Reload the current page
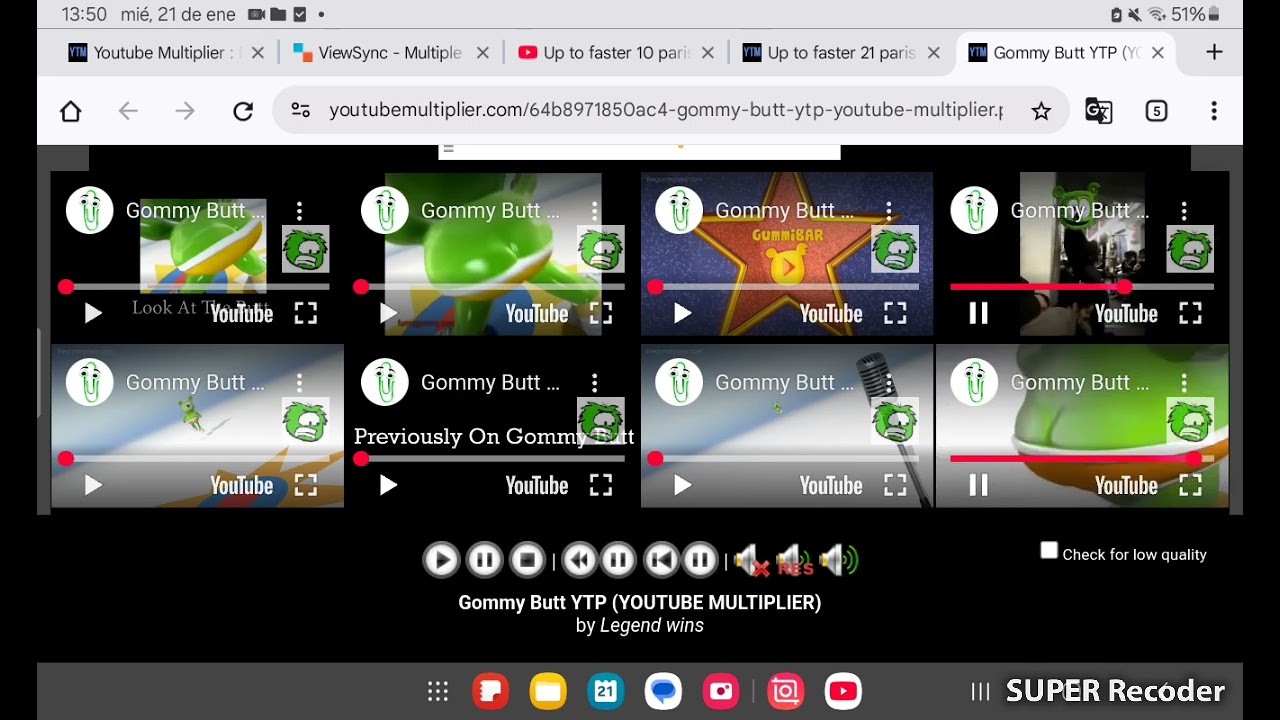Image resolution: width=1280 pixels, height=720 pixels. [x=243, y=111]
